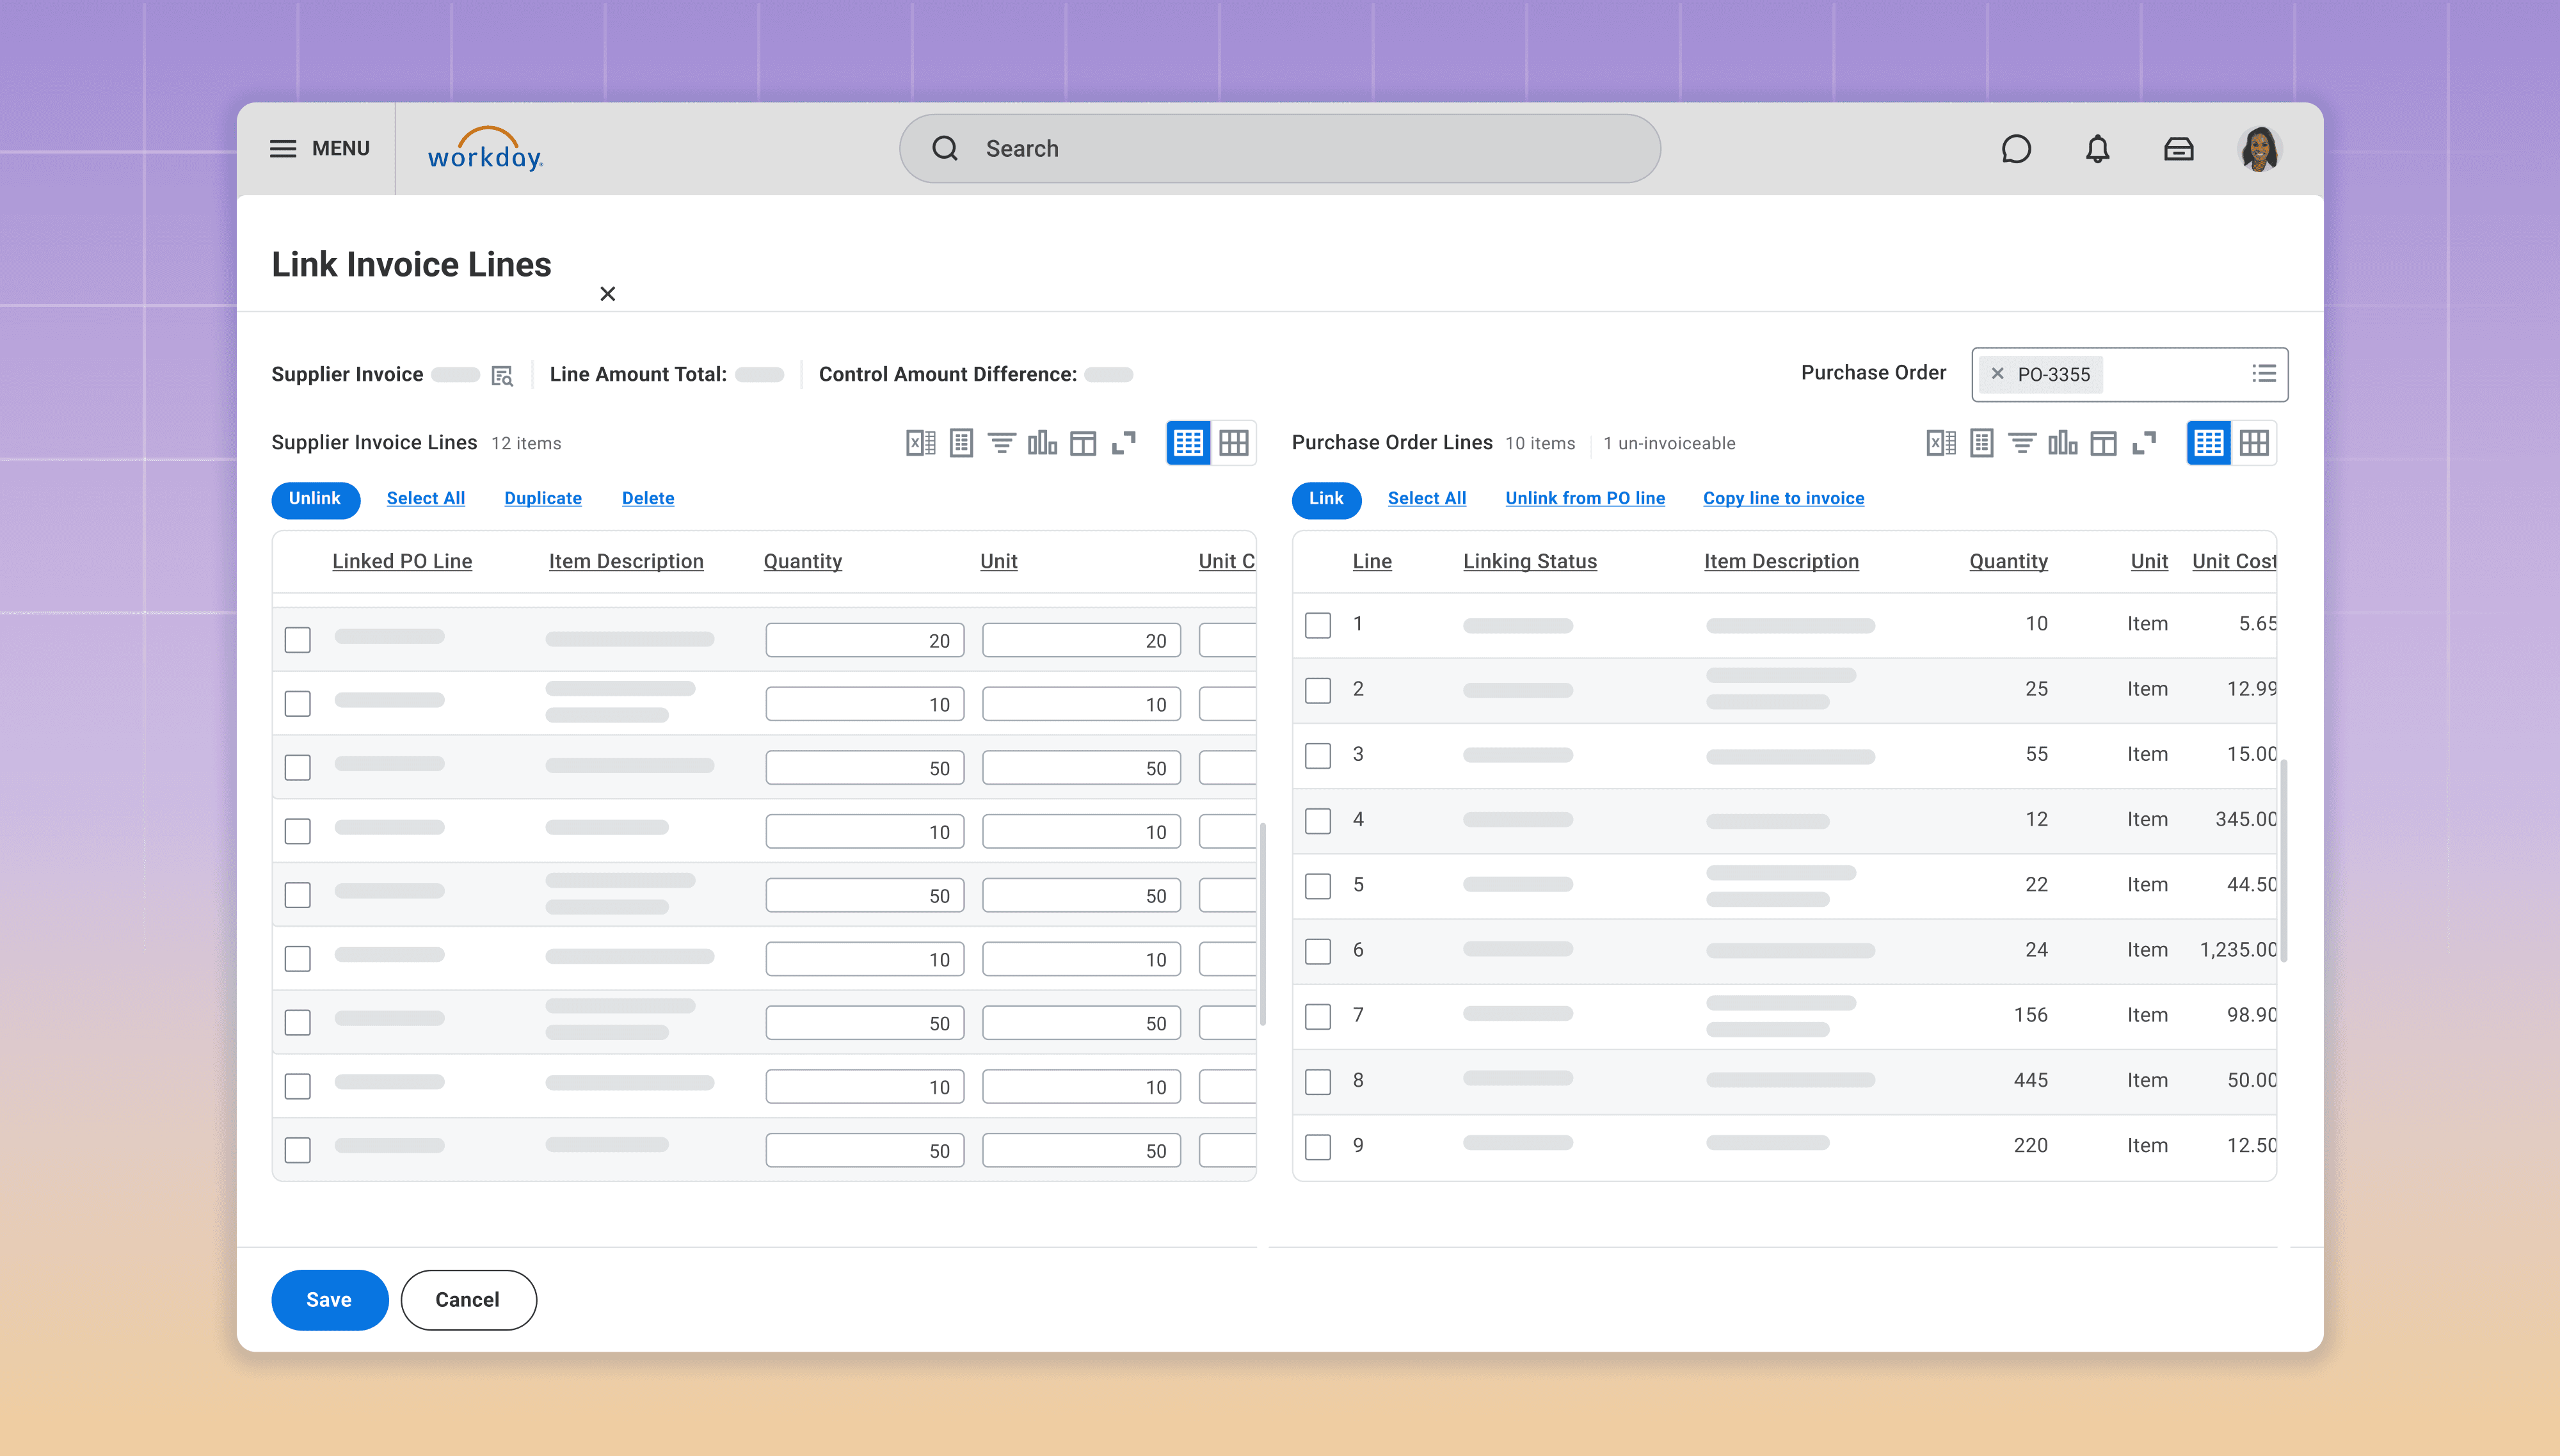Open Supplier Invoice related actions icon
The image size is (2560, 1456).
point(502,376)
